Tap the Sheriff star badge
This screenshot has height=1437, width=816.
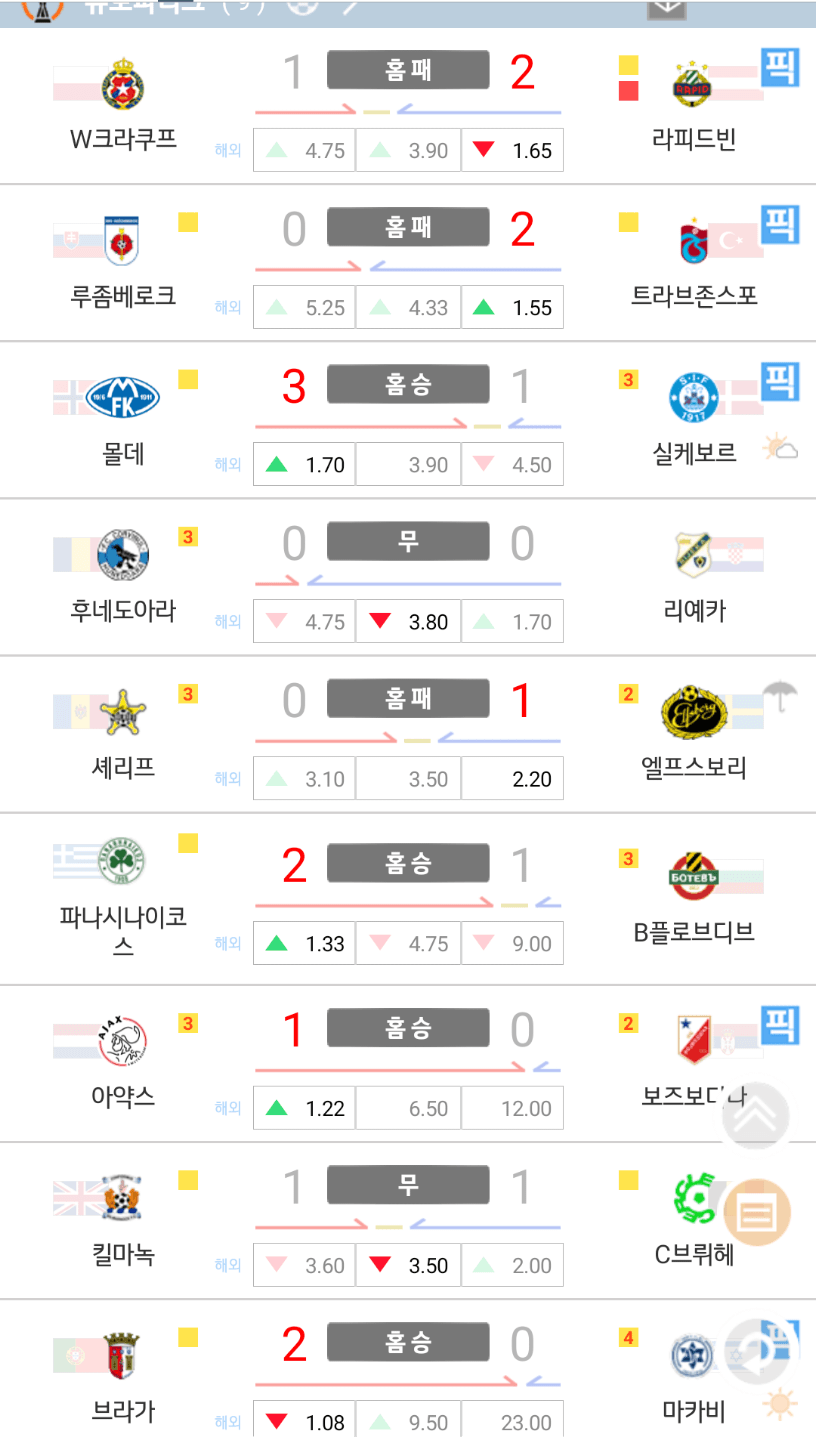(x=123, y=711)
